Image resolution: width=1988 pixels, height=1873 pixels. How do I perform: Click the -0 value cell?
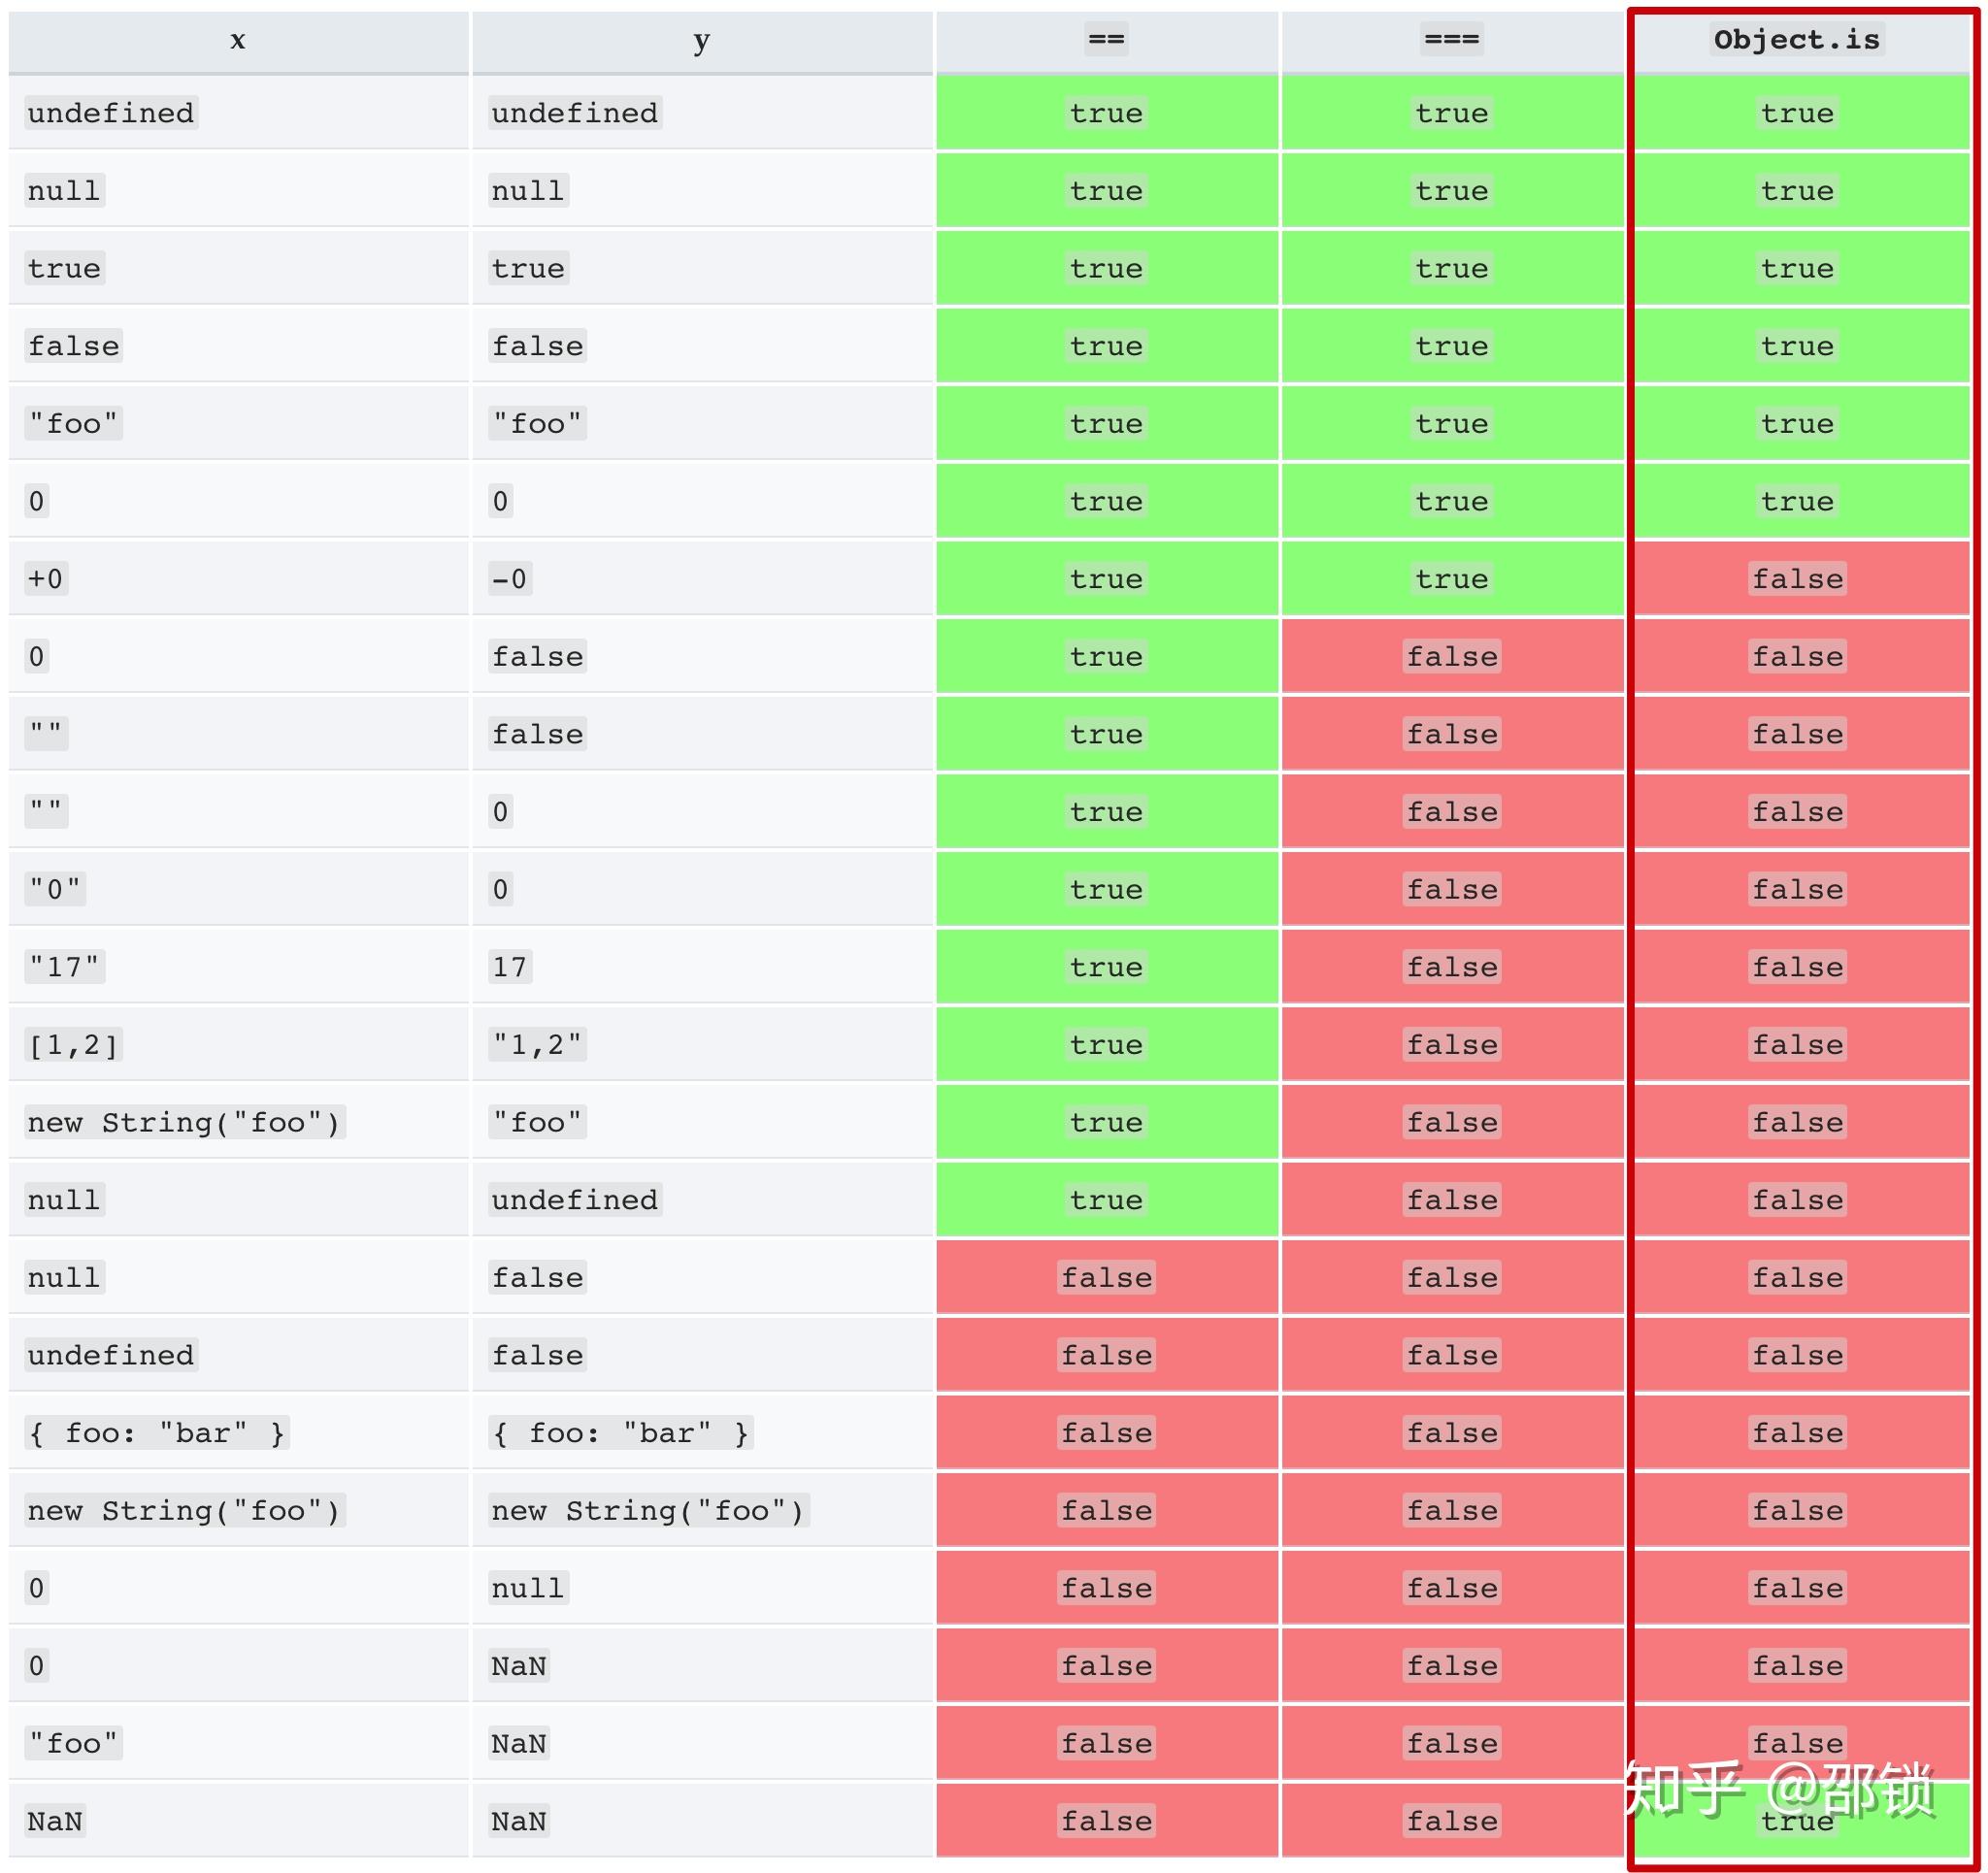point(510,579)
